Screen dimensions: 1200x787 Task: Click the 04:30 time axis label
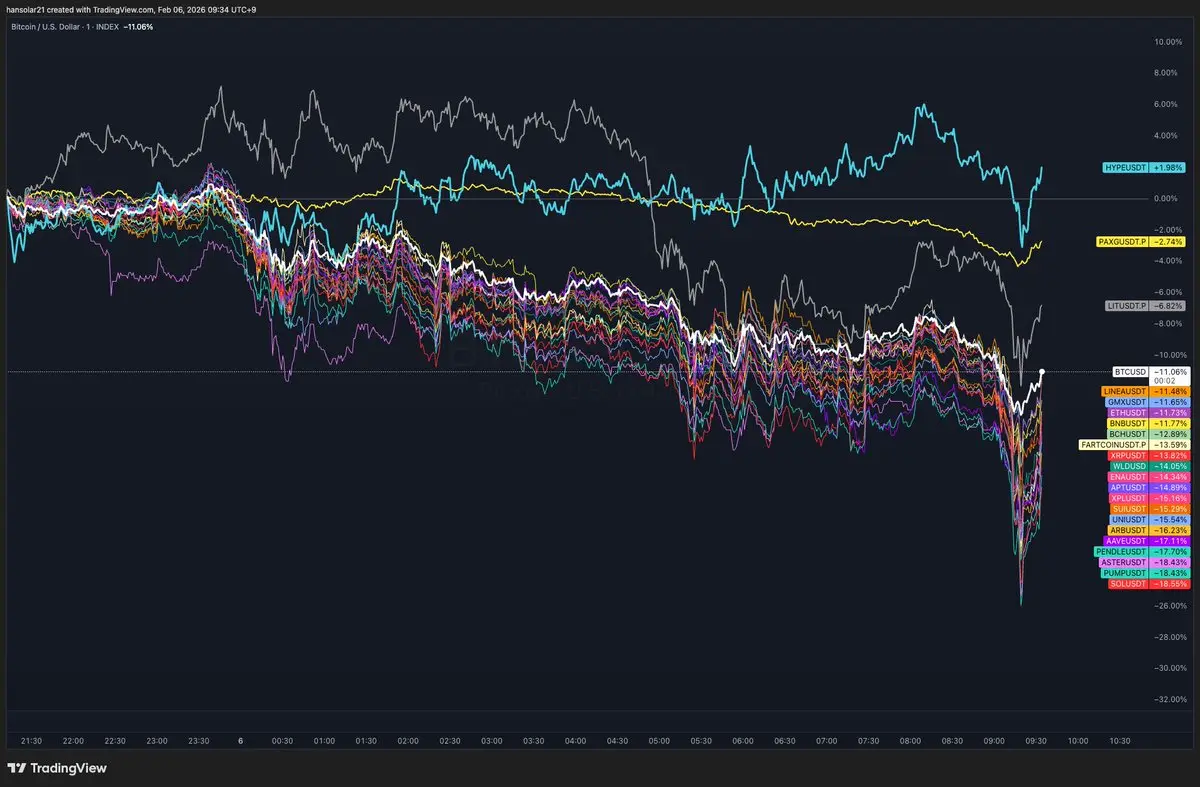617,741
